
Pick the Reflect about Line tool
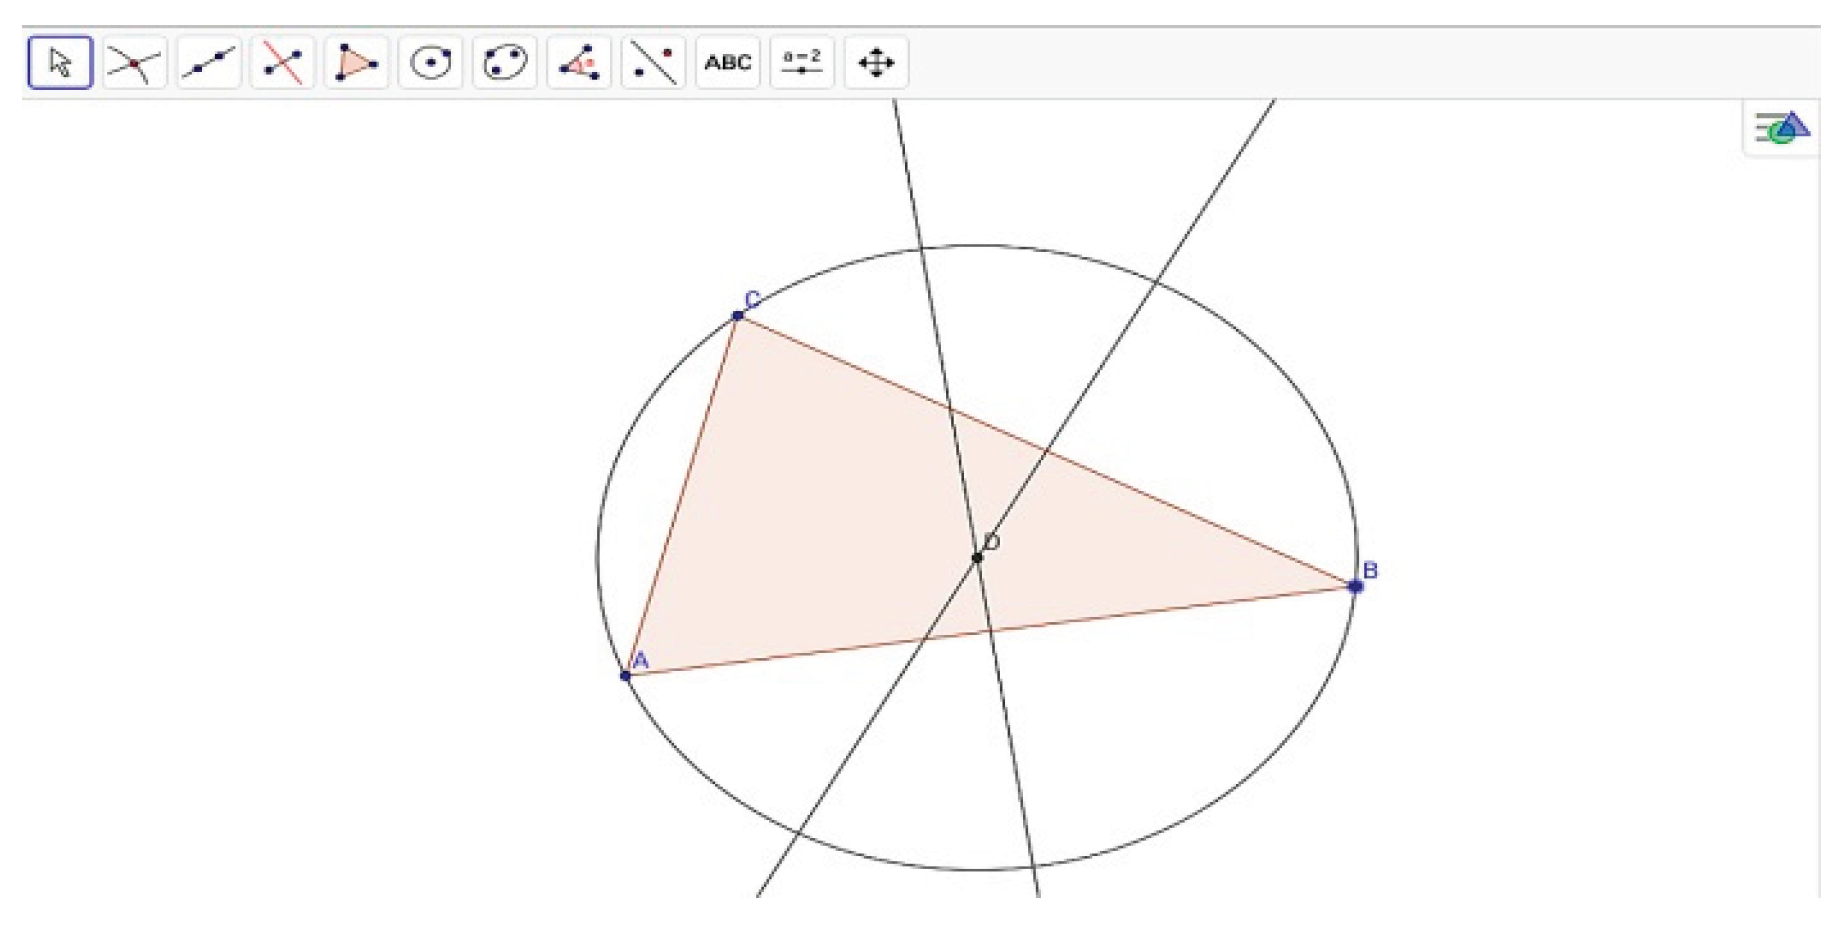(652, 63)
